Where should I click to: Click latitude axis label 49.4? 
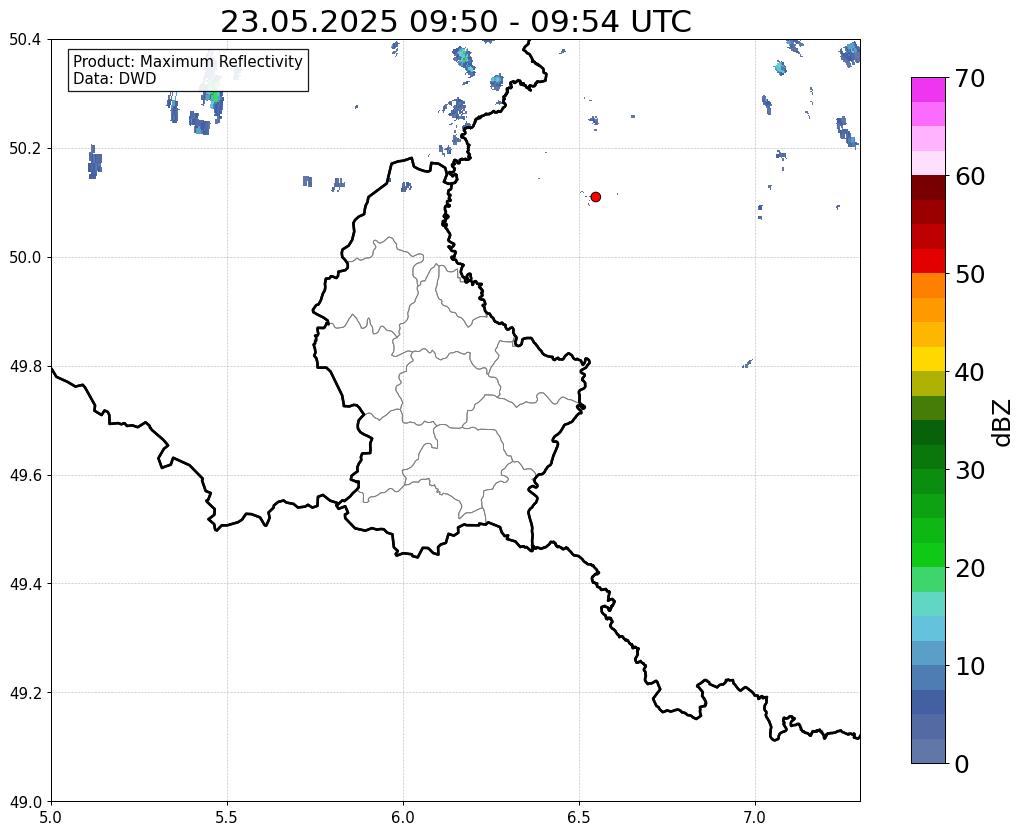(x=25, y=584)
